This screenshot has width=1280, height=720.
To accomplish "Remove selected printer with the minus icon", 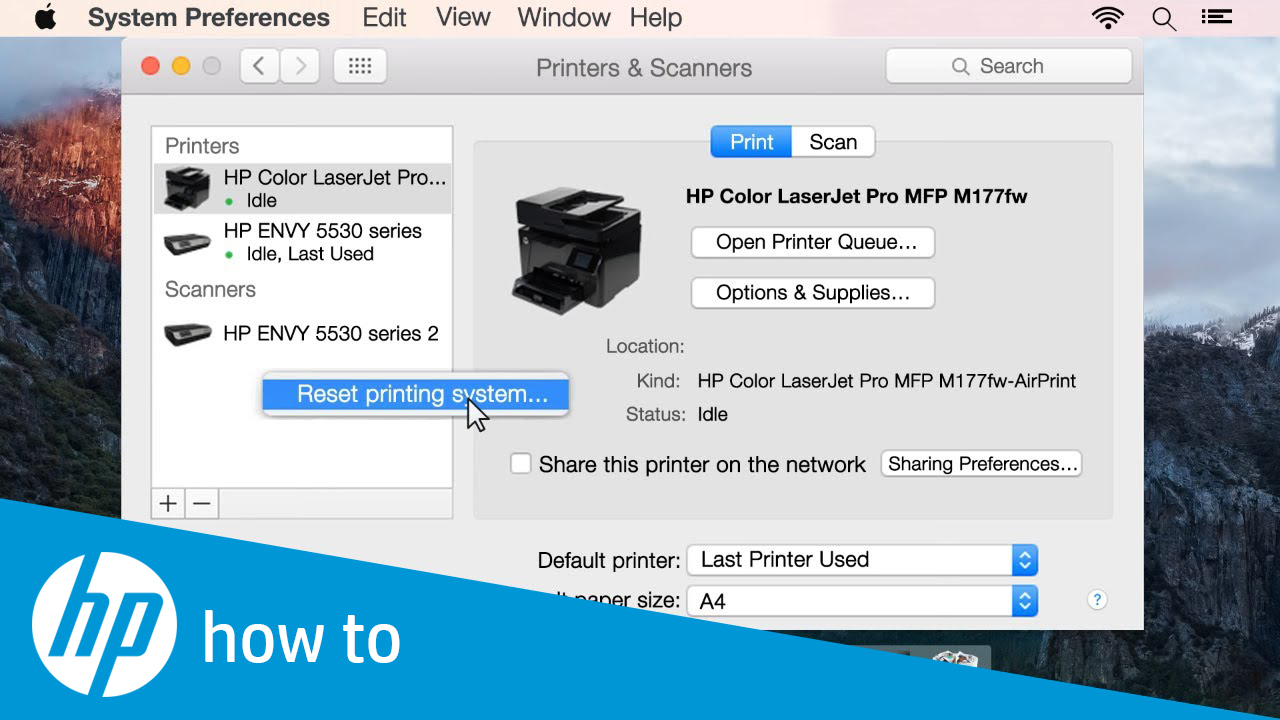I will tap(201, 503).
